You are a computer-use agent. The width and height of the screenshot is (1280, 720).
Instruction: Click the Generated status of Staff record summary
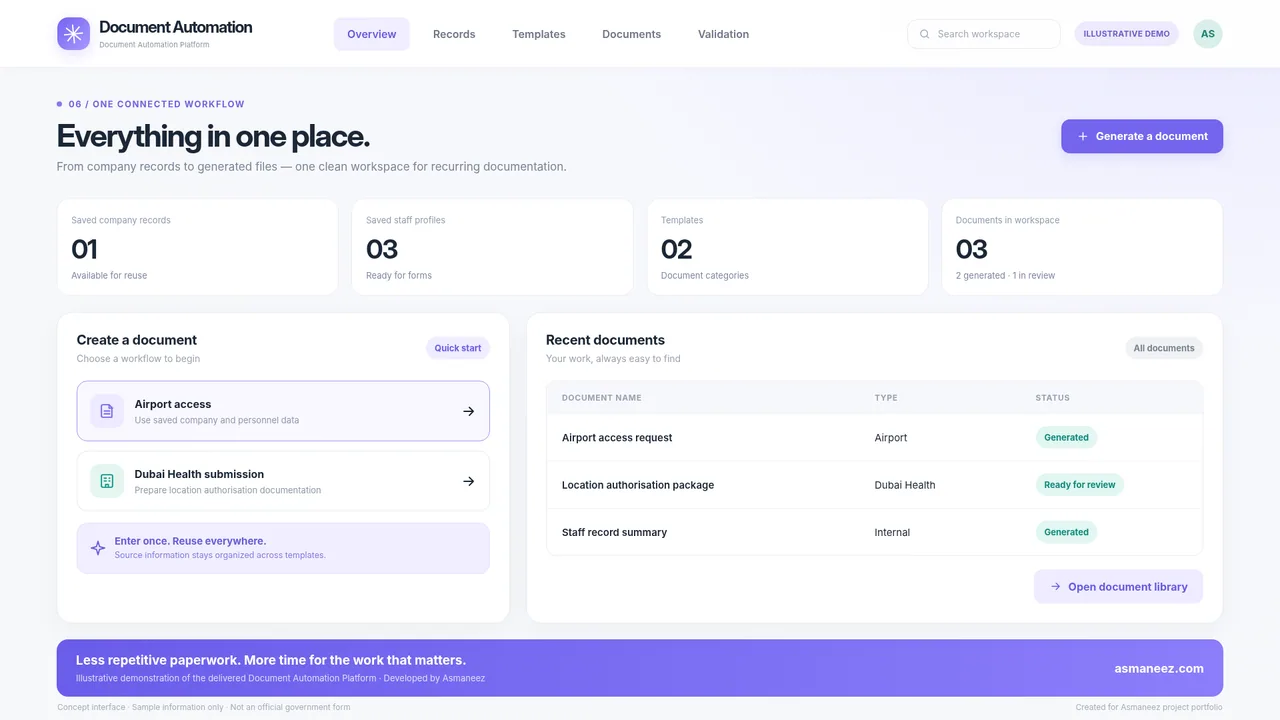1066,532
